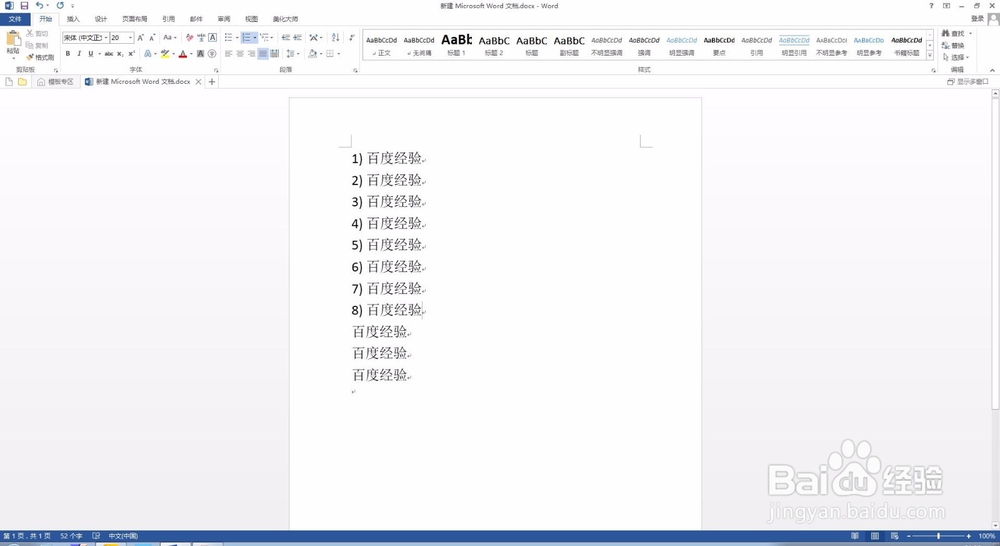Align text to the left

[x=228, y=54]
